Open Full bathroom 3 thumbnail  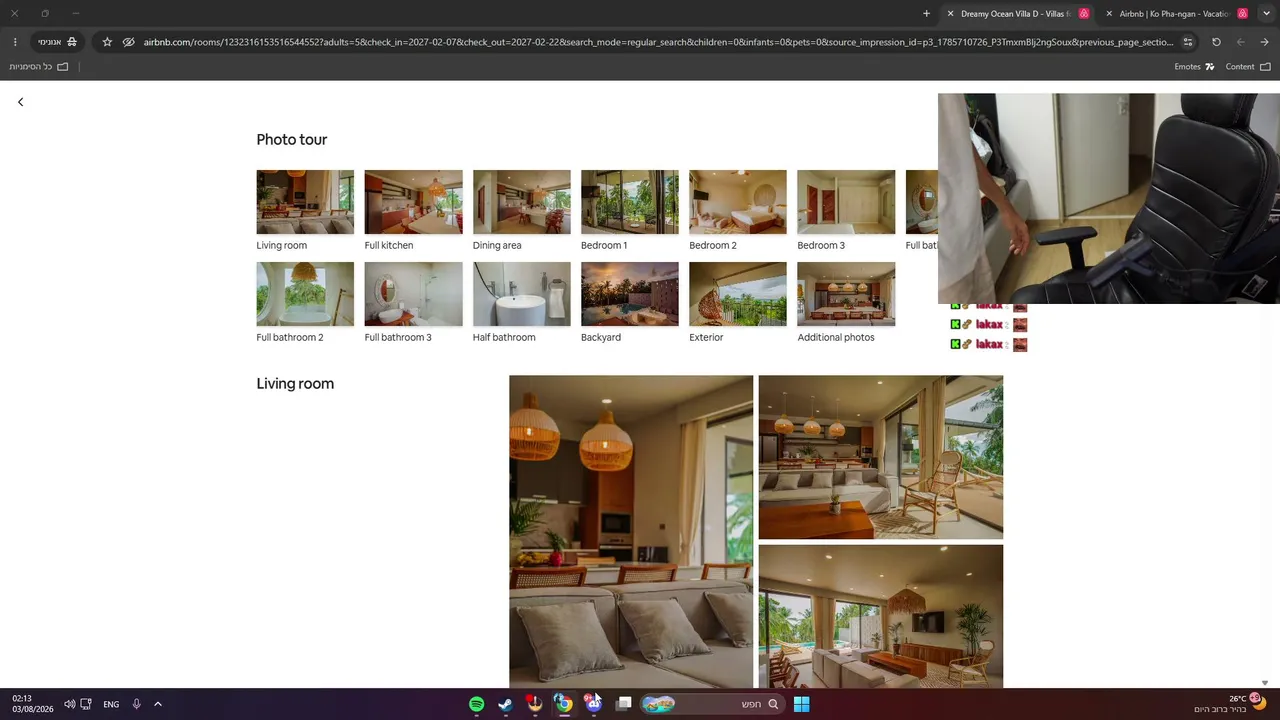[x=413, y=294]
